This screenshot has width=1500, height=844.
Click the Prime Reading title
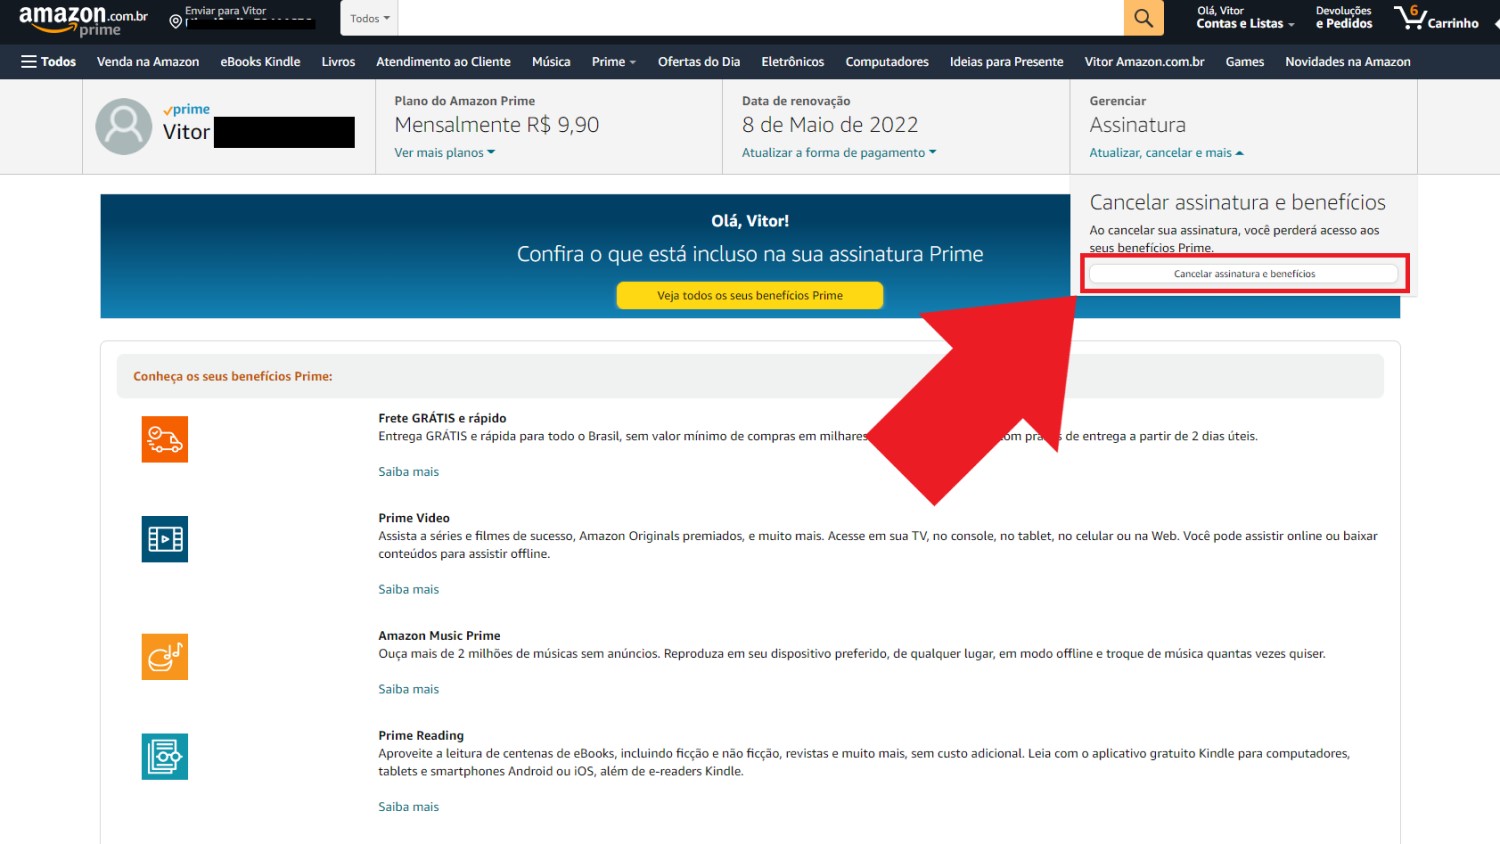click(x=421, y=736)
